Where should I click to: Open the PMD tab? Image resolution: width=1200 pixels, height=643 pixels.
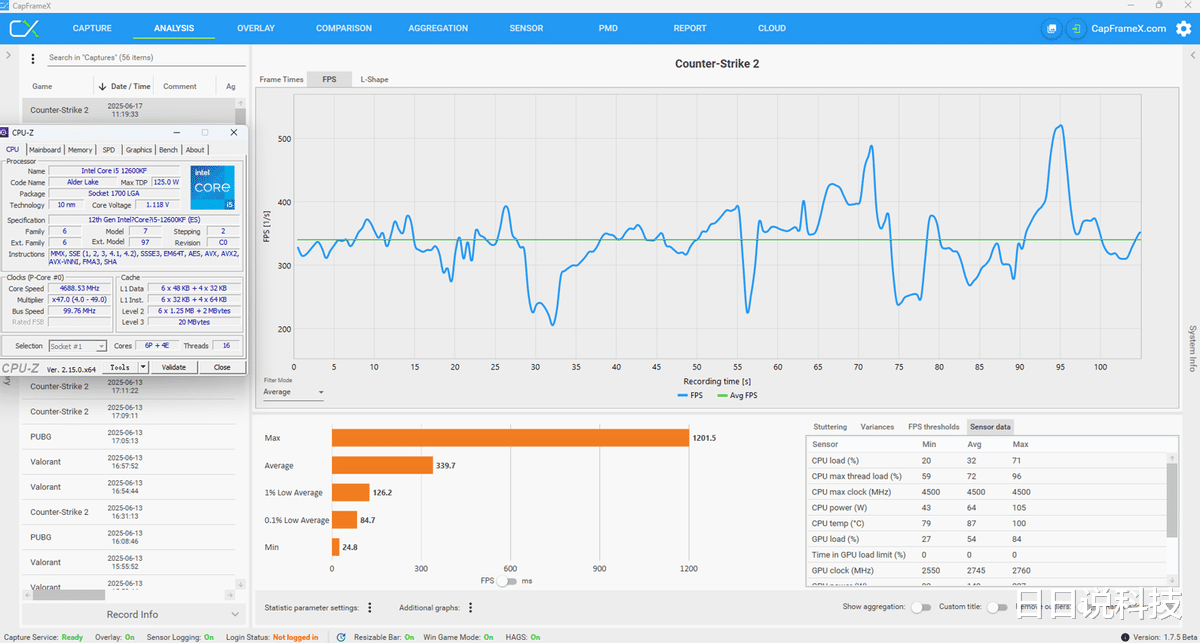pyautogui.click(x=608, y=28)
